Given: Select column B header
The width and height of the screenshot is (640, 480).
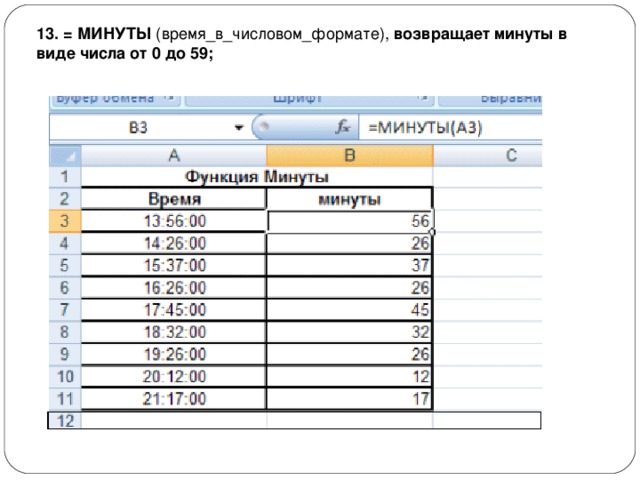Looking at the screenshot, I should pyautogui.click(x=350, y=156).
